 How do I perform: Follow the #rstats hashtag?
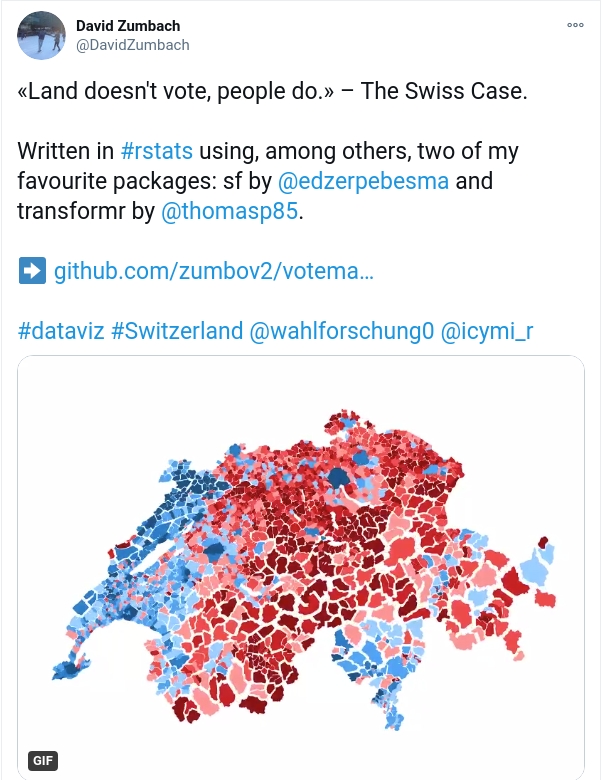(157, 151)
